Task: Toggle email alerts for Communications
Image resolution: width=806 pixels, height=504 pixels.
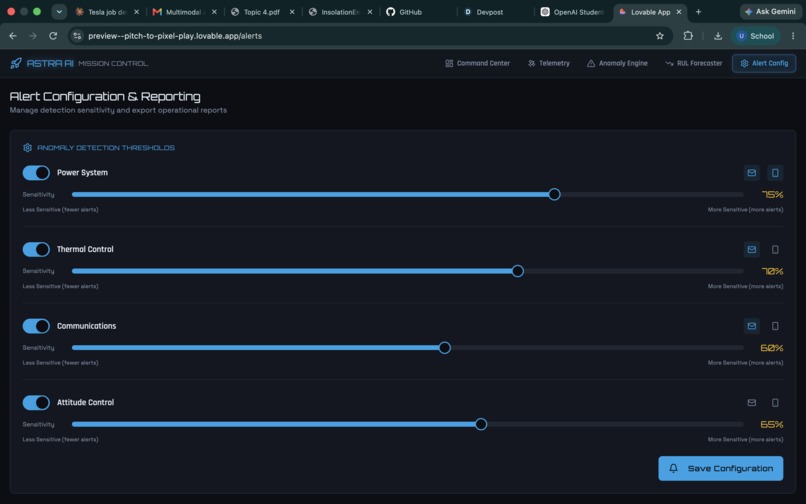Action: 752,326
